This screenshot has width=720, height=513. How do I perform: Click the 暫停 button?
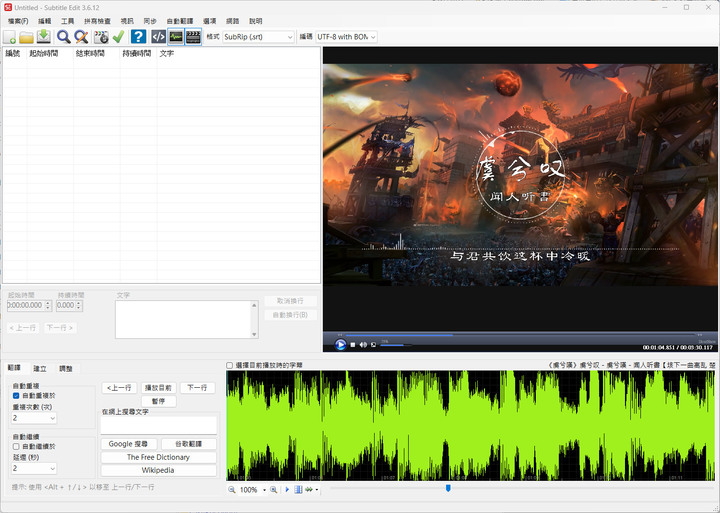point(158,401)
